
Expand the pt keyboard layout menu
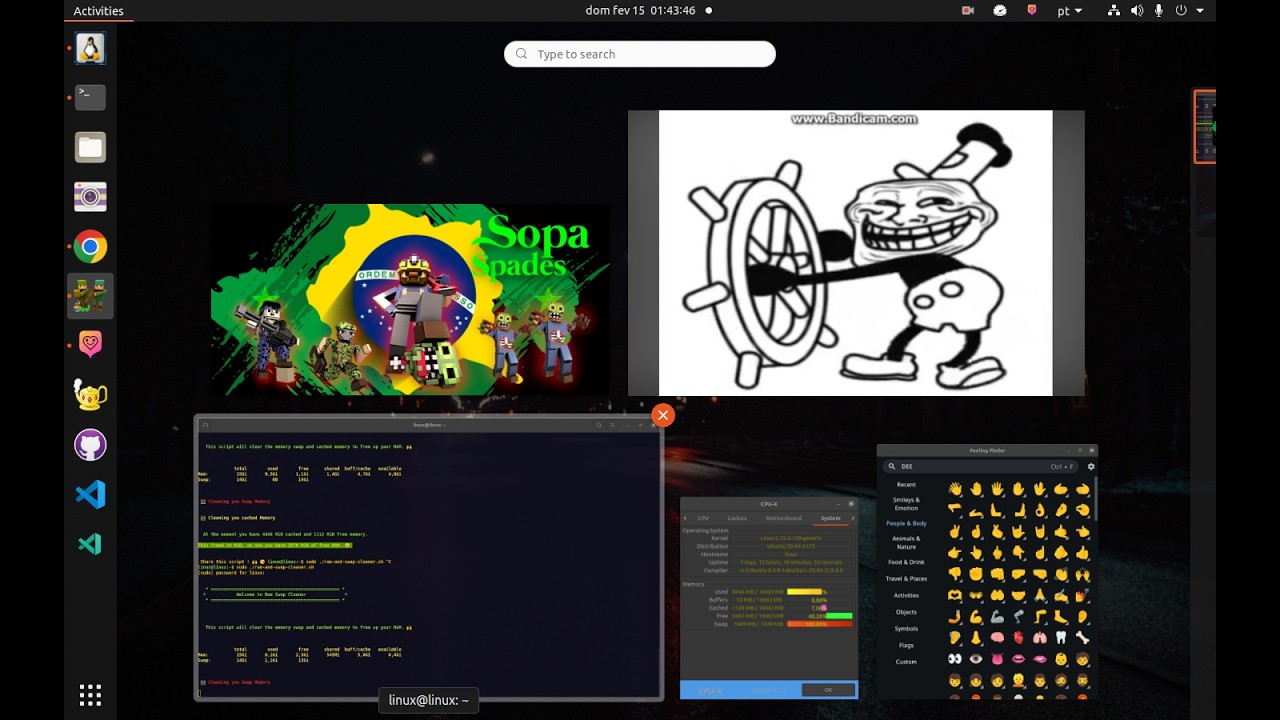tap(1069, 11)
